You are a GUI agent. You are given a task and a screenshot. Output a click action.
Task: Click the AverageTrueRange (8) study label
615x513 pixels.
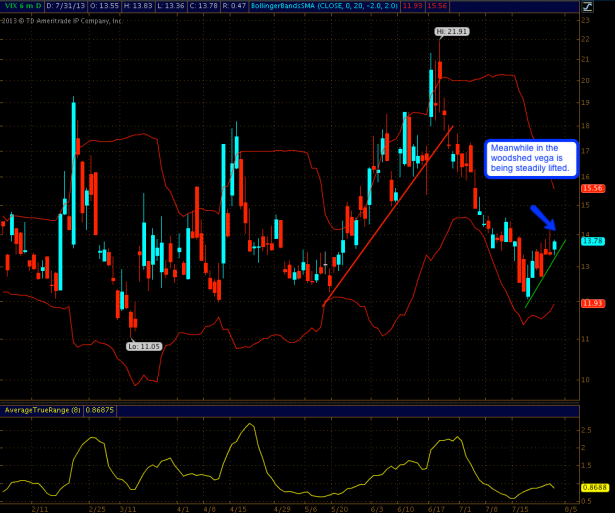pos(38,410)
